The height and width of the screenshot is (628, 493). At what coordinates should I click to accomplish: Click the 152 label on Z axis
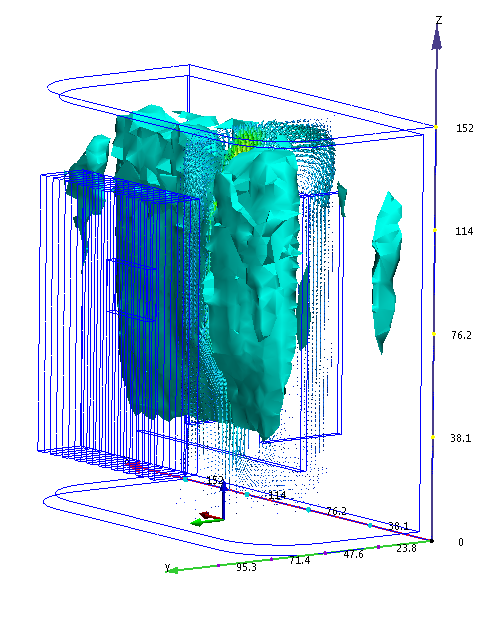pyautogui.click(x=465, y=128)
